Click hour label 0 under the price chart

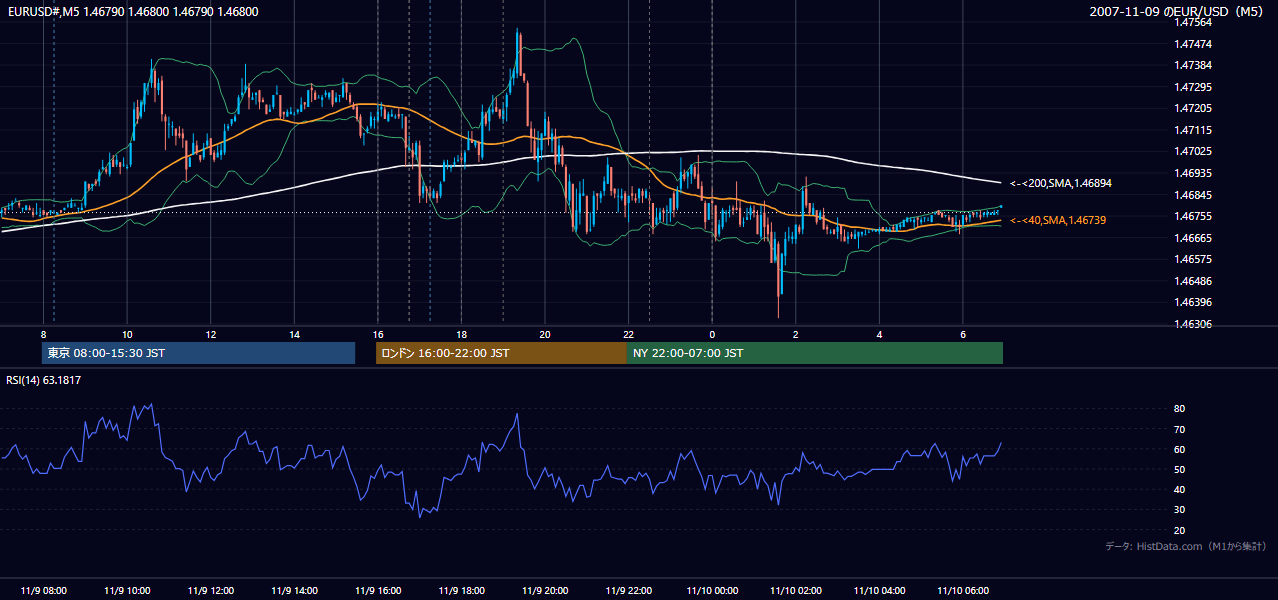click(712, 334)
